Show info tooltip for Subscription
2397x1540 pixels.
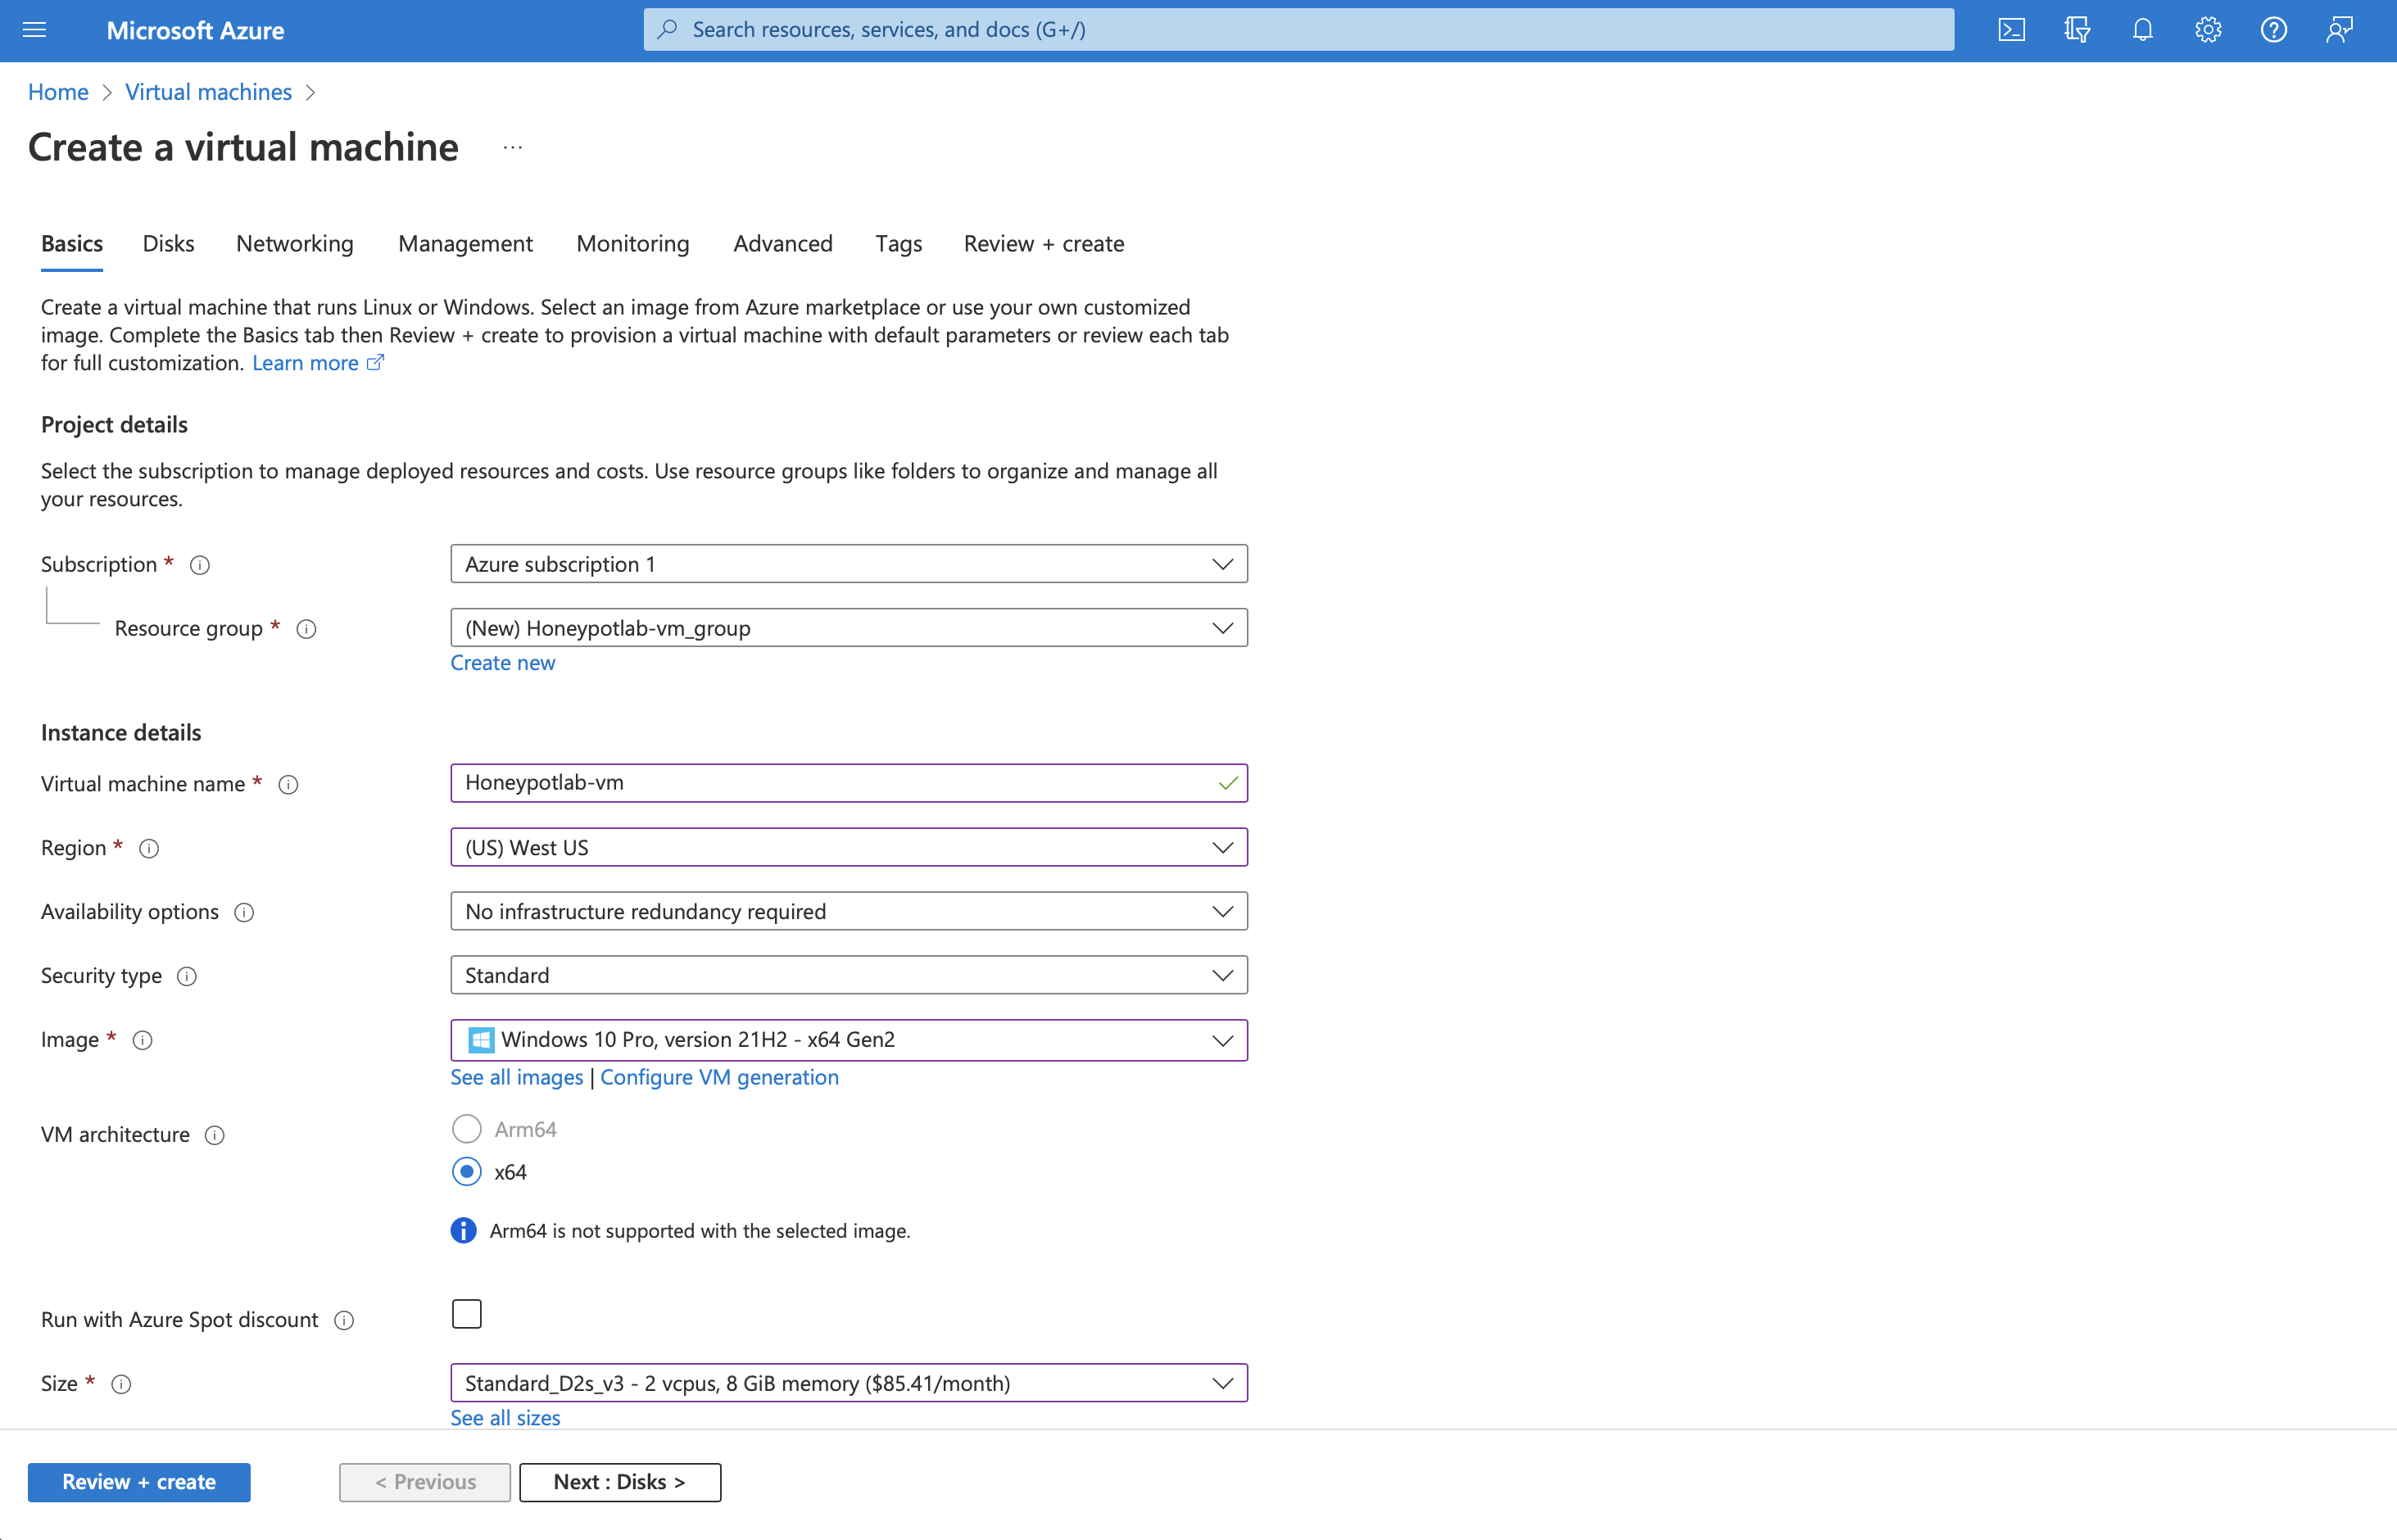pyautogui.click(x=200, y=565)
